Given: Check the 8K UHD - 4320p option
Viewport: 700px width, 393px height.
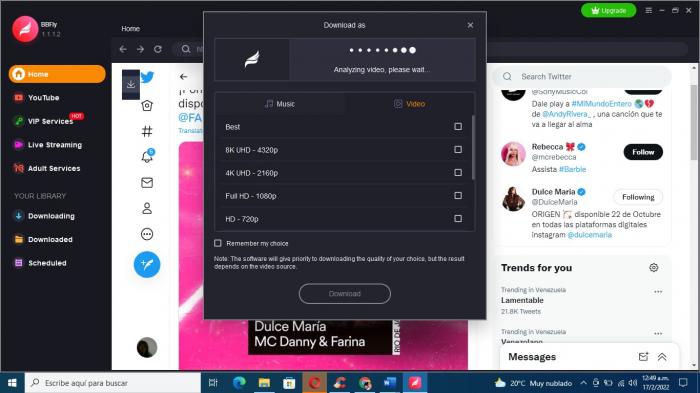Looking at the screenshot, I should (x=458, y=150).
